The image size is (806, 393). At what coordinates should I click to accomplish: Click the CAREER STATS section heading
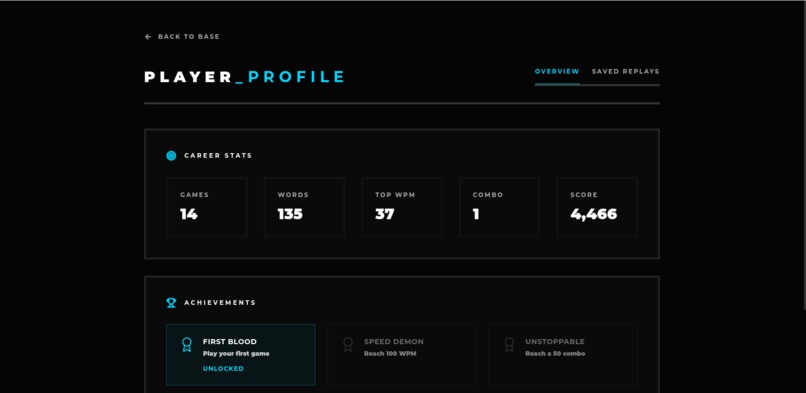[x=218, y=156]
